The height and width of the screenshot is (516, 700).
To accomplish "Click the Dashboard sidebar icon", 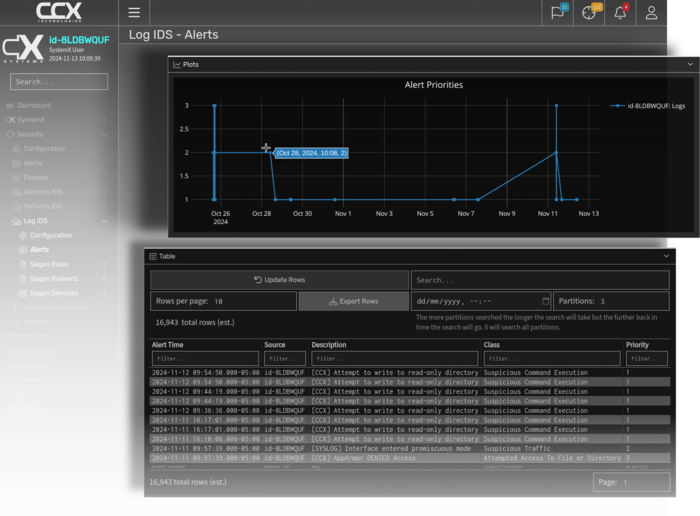I will [10, 105].
